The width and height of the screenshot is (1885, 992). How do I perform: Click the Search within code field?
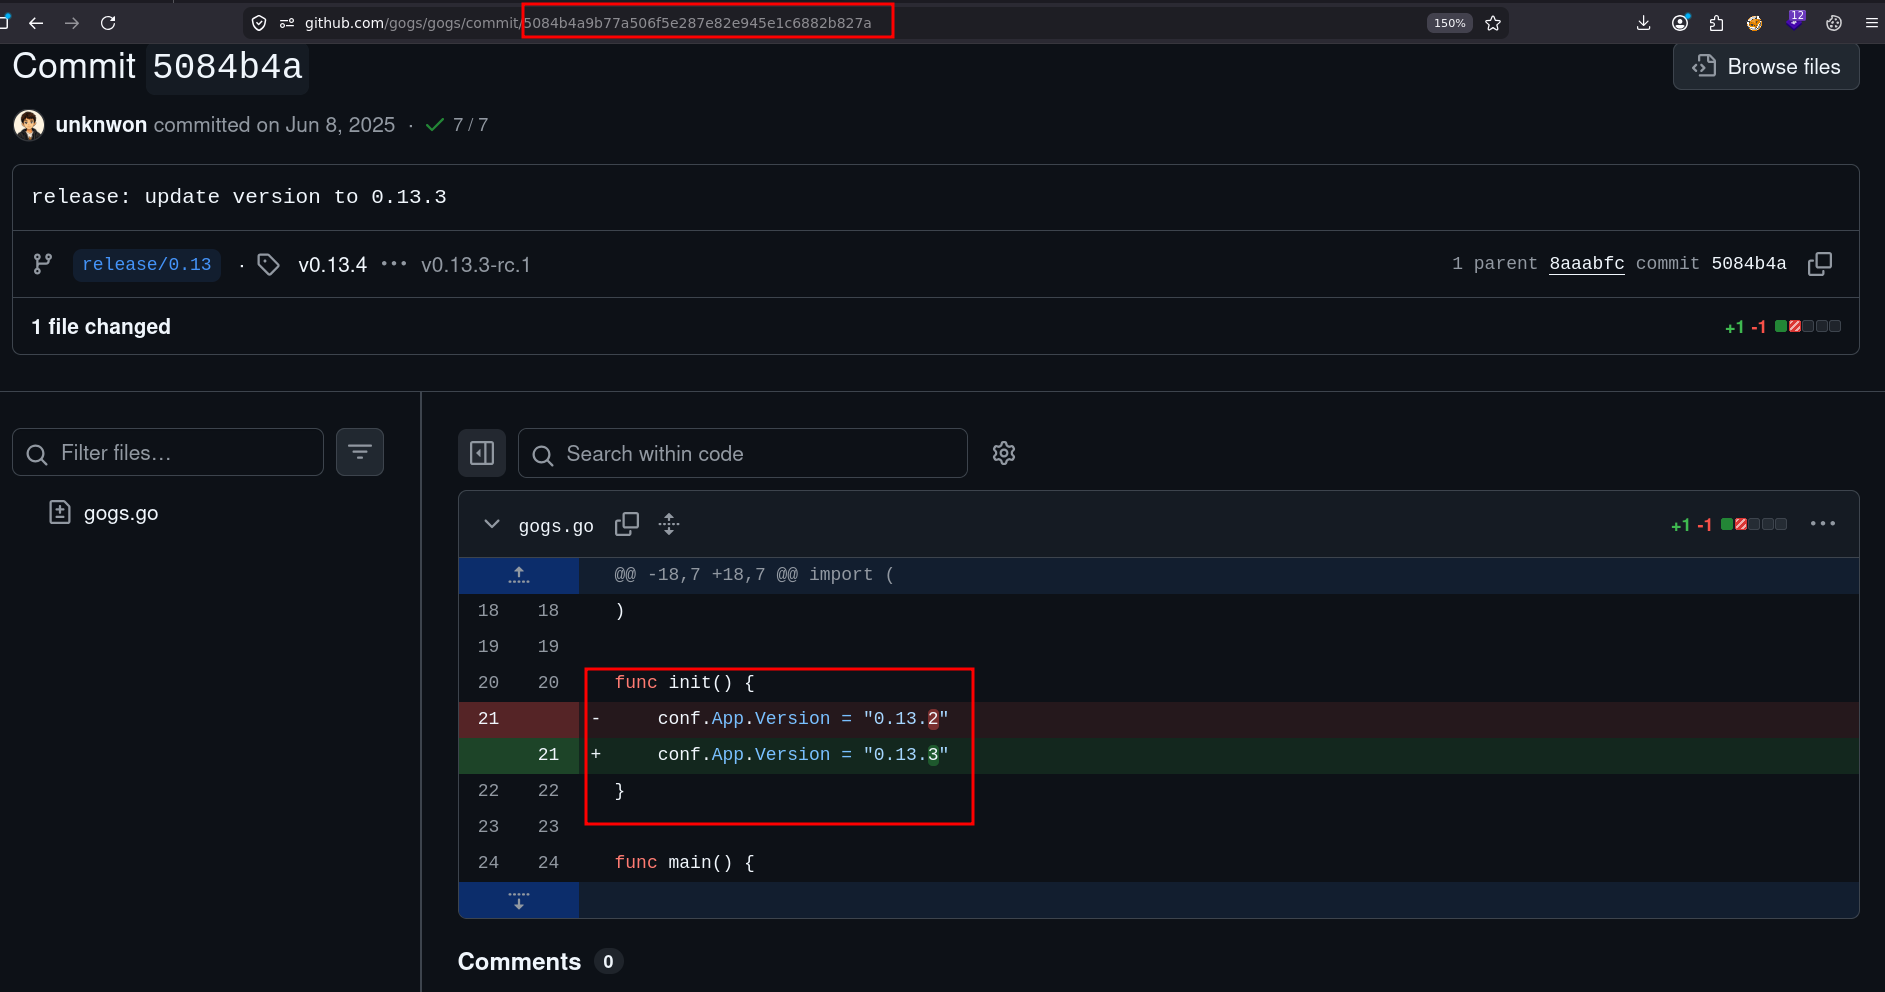click(743, 453)
